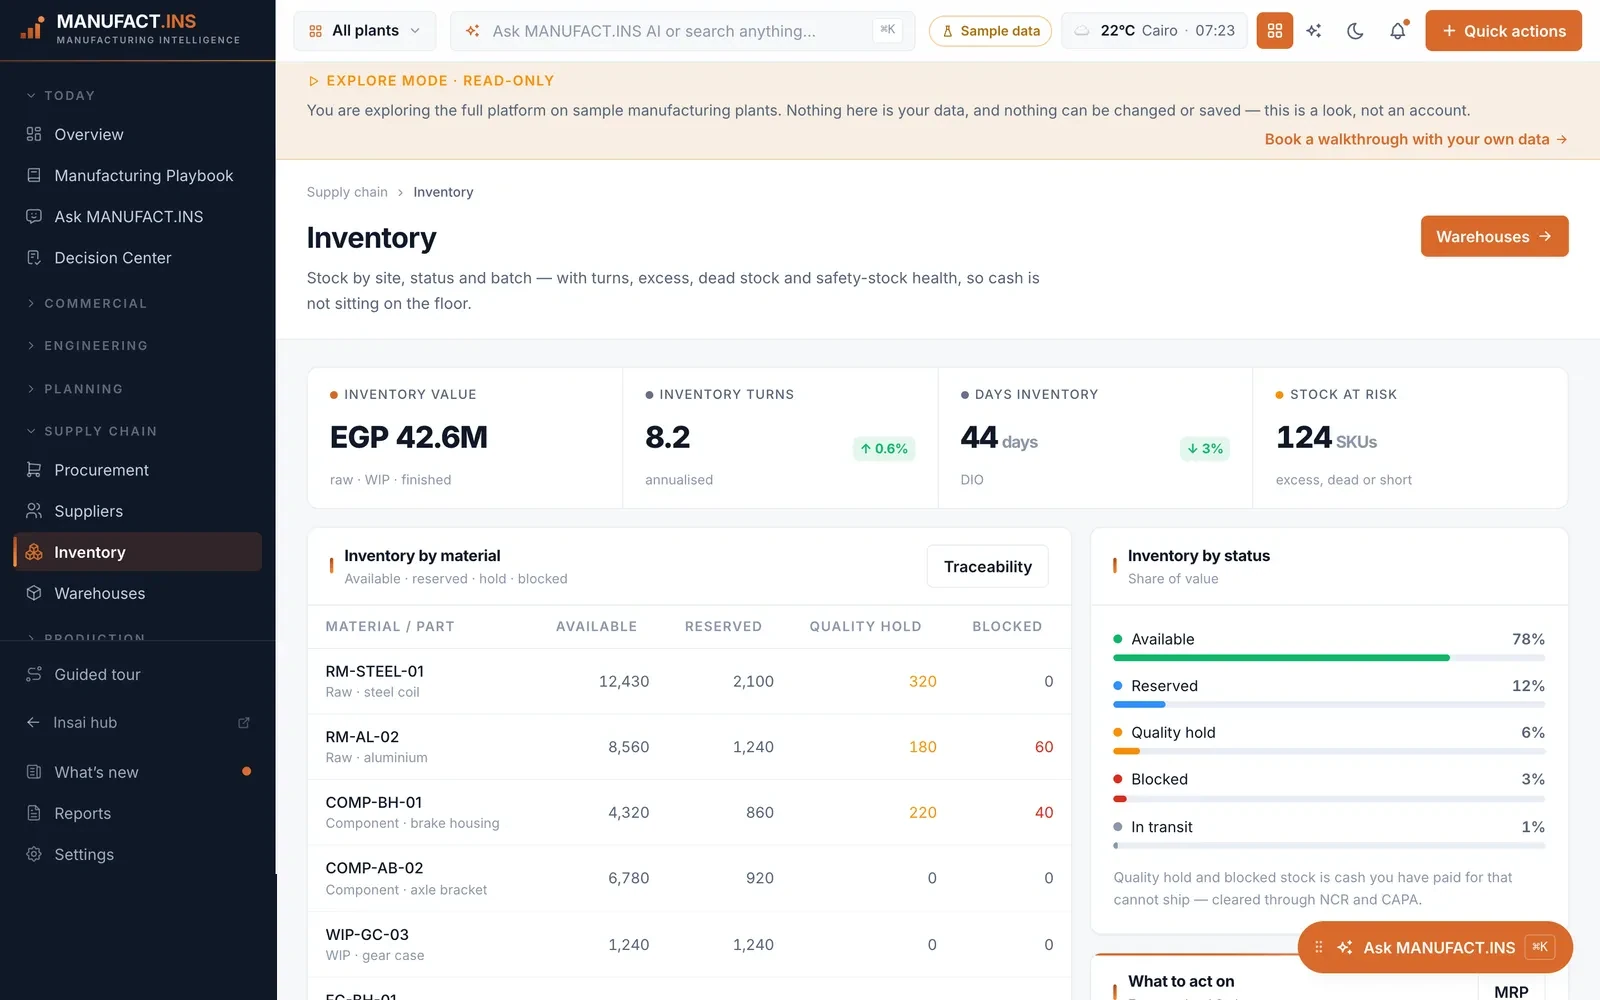Collapse the TODAY sidebar section
The width and height of the screenshot is (1600, 1000).
[61, 96]
